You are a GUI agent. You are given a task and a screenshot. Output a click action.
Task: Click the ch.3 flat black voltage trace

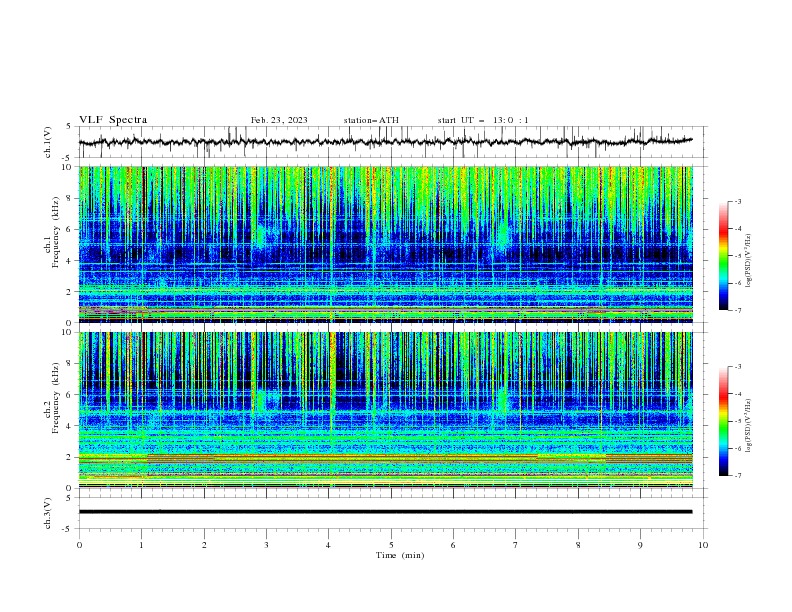[x=385, y=512]
